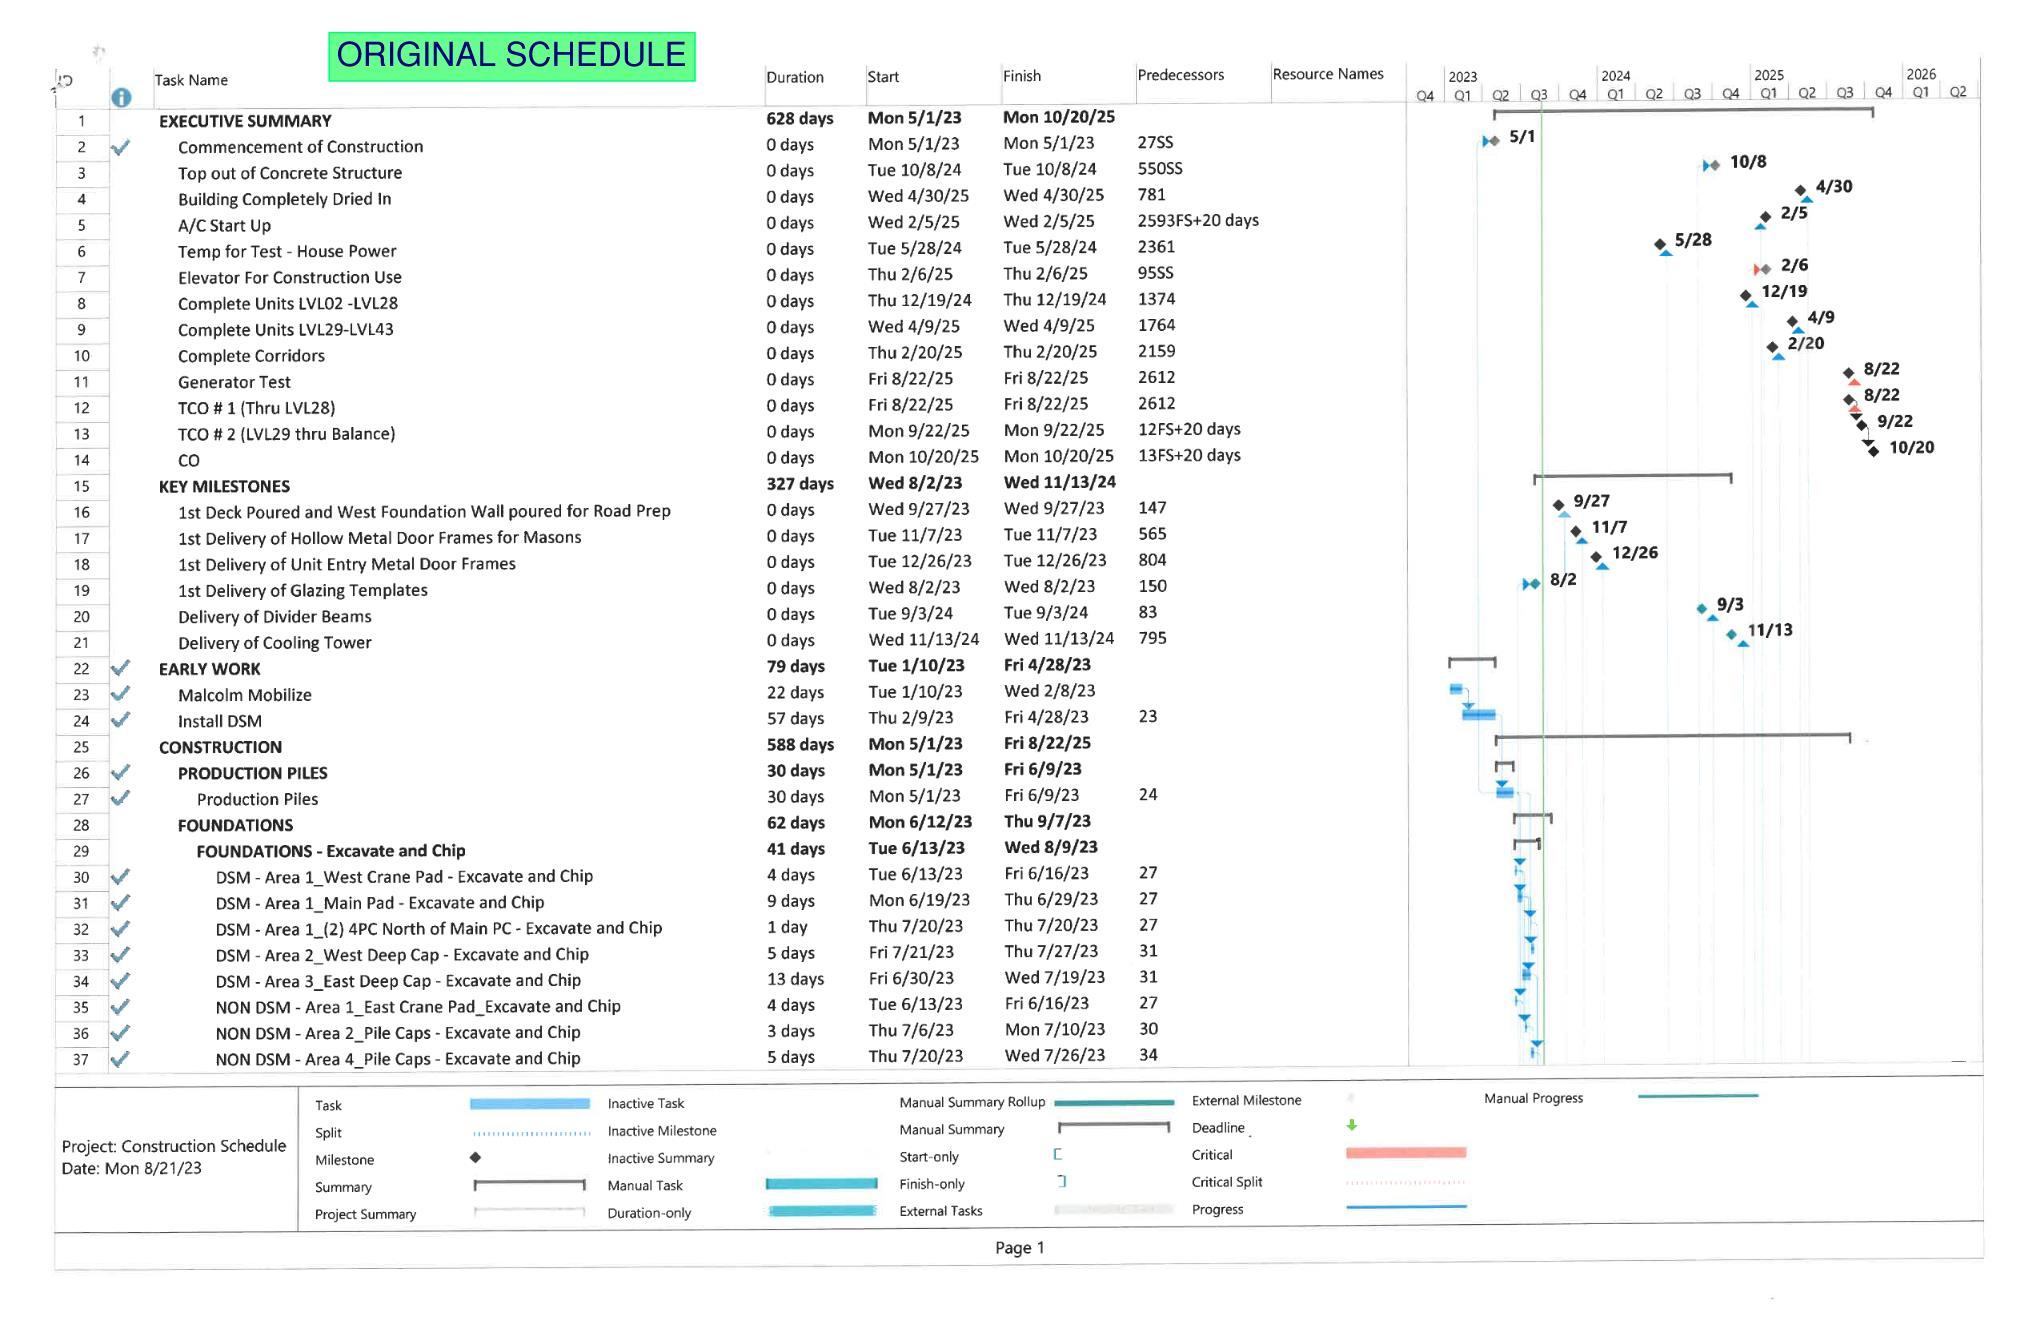Select the KEY MILESTONES summary task
The width and height of the screenshot is (2040, 1320).
[224, 486]
